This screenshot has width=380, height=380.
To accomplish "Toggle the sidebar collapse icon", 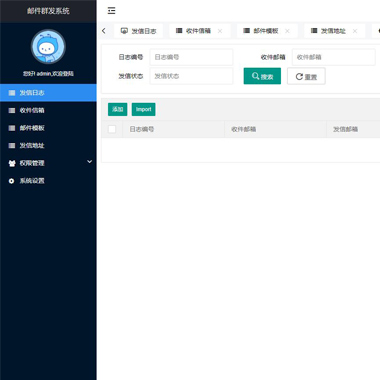I will pos(111,11).
